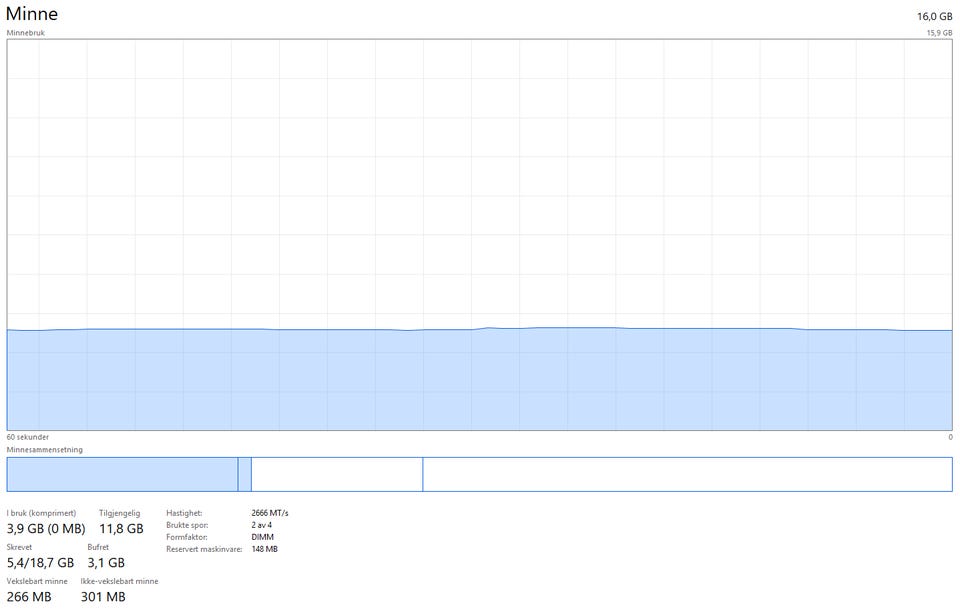
Task: Click the Minne heading
Action: 32,13
